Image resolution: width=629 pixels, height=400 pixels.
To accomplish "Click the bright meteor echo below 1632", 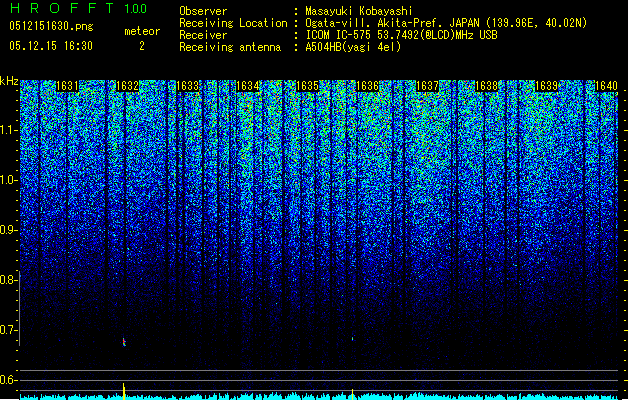I will [x=124, y=342].
